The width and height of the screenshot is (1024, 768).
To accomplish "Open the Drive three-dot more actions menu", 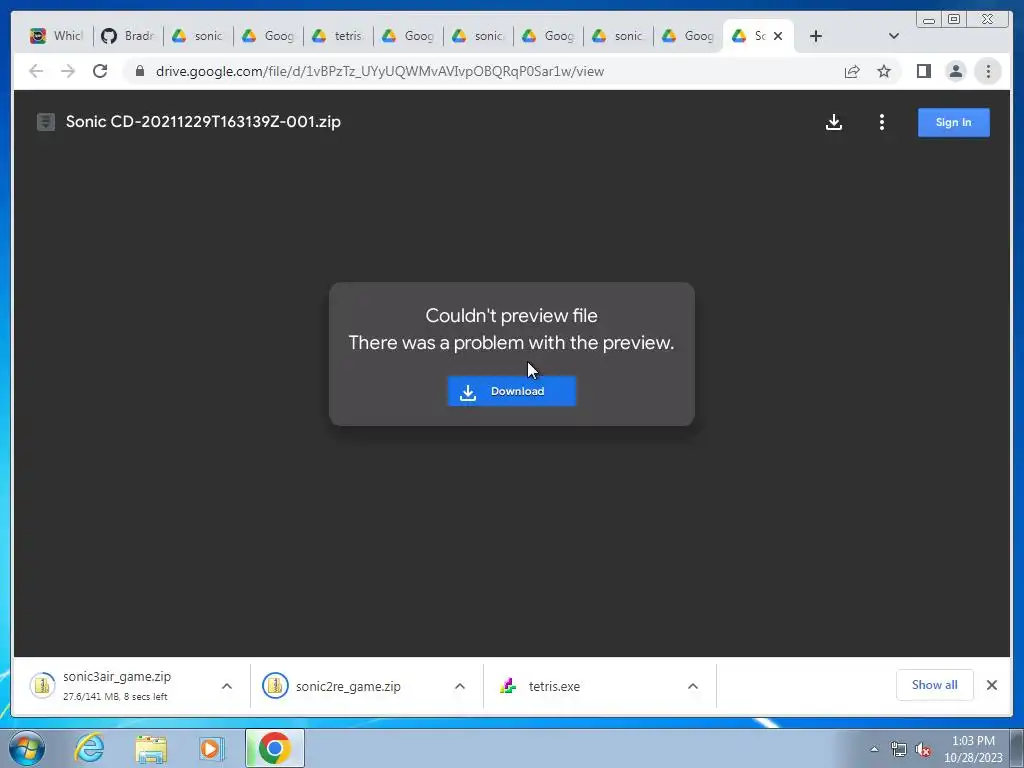I will coord(882,122).
